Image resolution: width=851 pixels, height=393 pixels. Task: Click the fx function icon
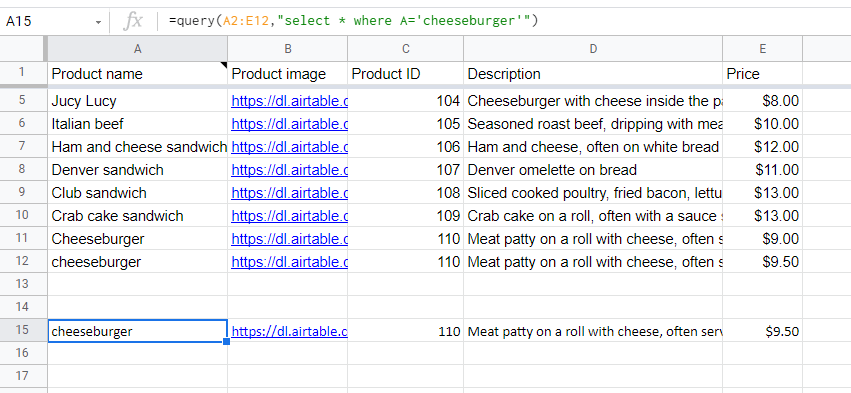point(132,22)
